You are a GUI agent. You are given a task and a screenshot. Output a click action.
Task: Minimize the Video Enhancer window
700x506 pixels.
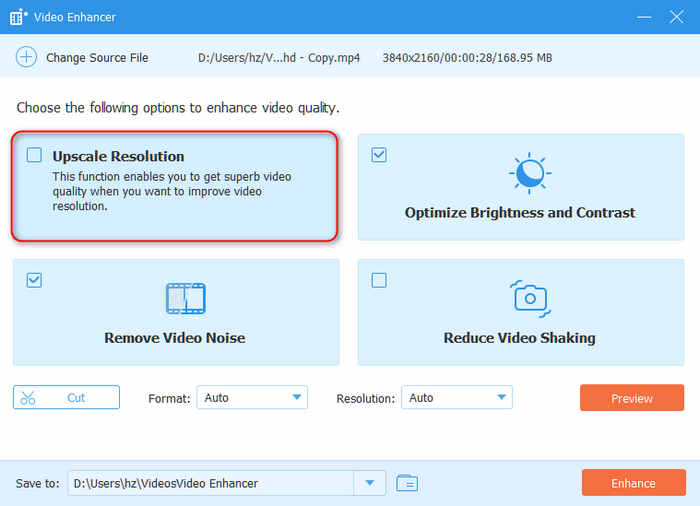pos(644,17)
